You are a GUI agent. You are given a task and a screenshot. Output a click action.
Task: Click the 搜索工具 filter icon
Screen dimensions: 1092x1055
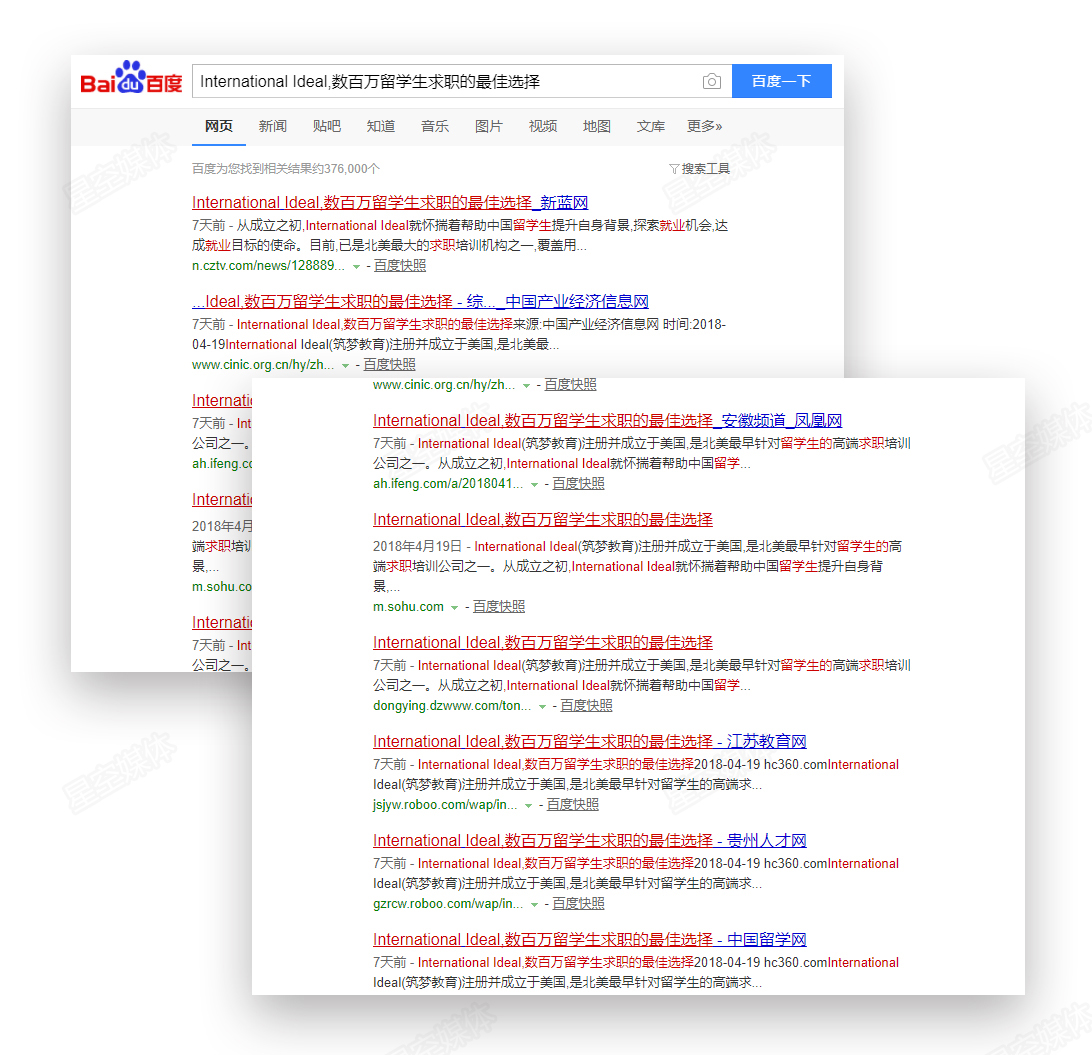coord(673,169)
